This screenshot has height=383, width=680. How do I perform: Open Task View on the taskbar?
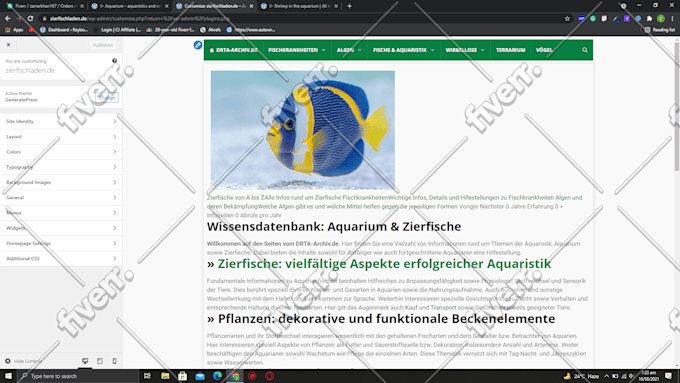click(x=147, y=376)
